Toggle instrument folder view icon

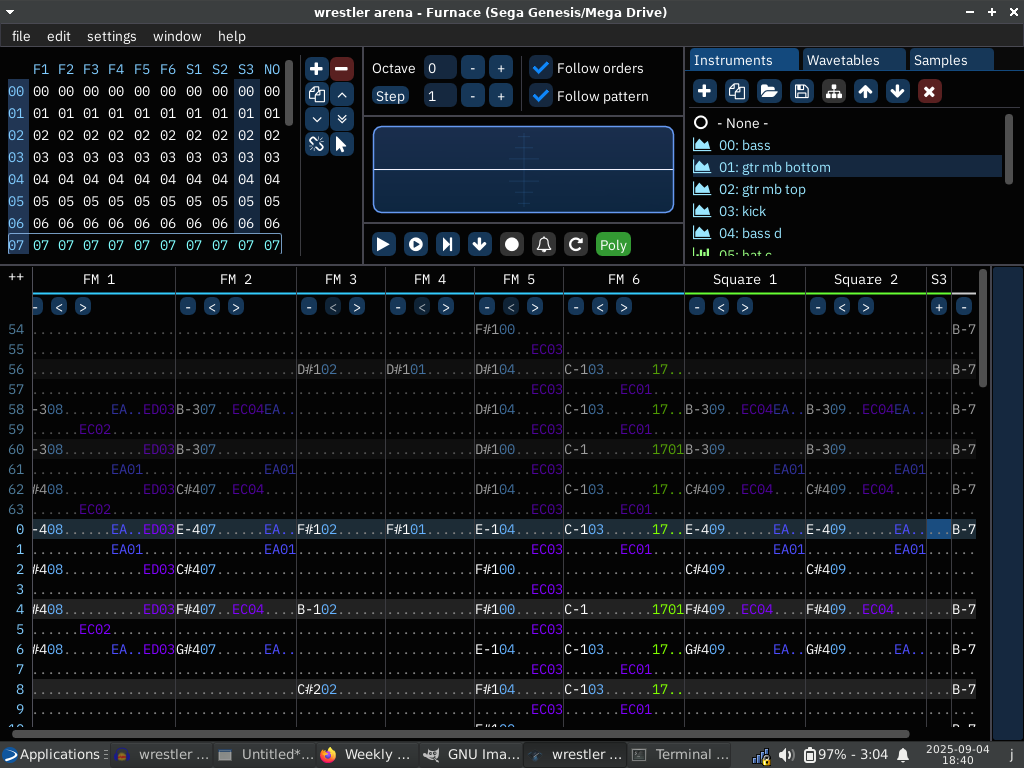pyautogui.click(x=833, y=92)
